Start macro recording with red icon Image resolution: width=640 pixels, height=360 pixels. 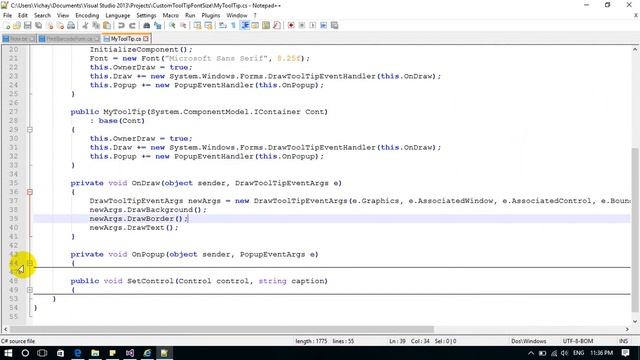click(291, 25)
